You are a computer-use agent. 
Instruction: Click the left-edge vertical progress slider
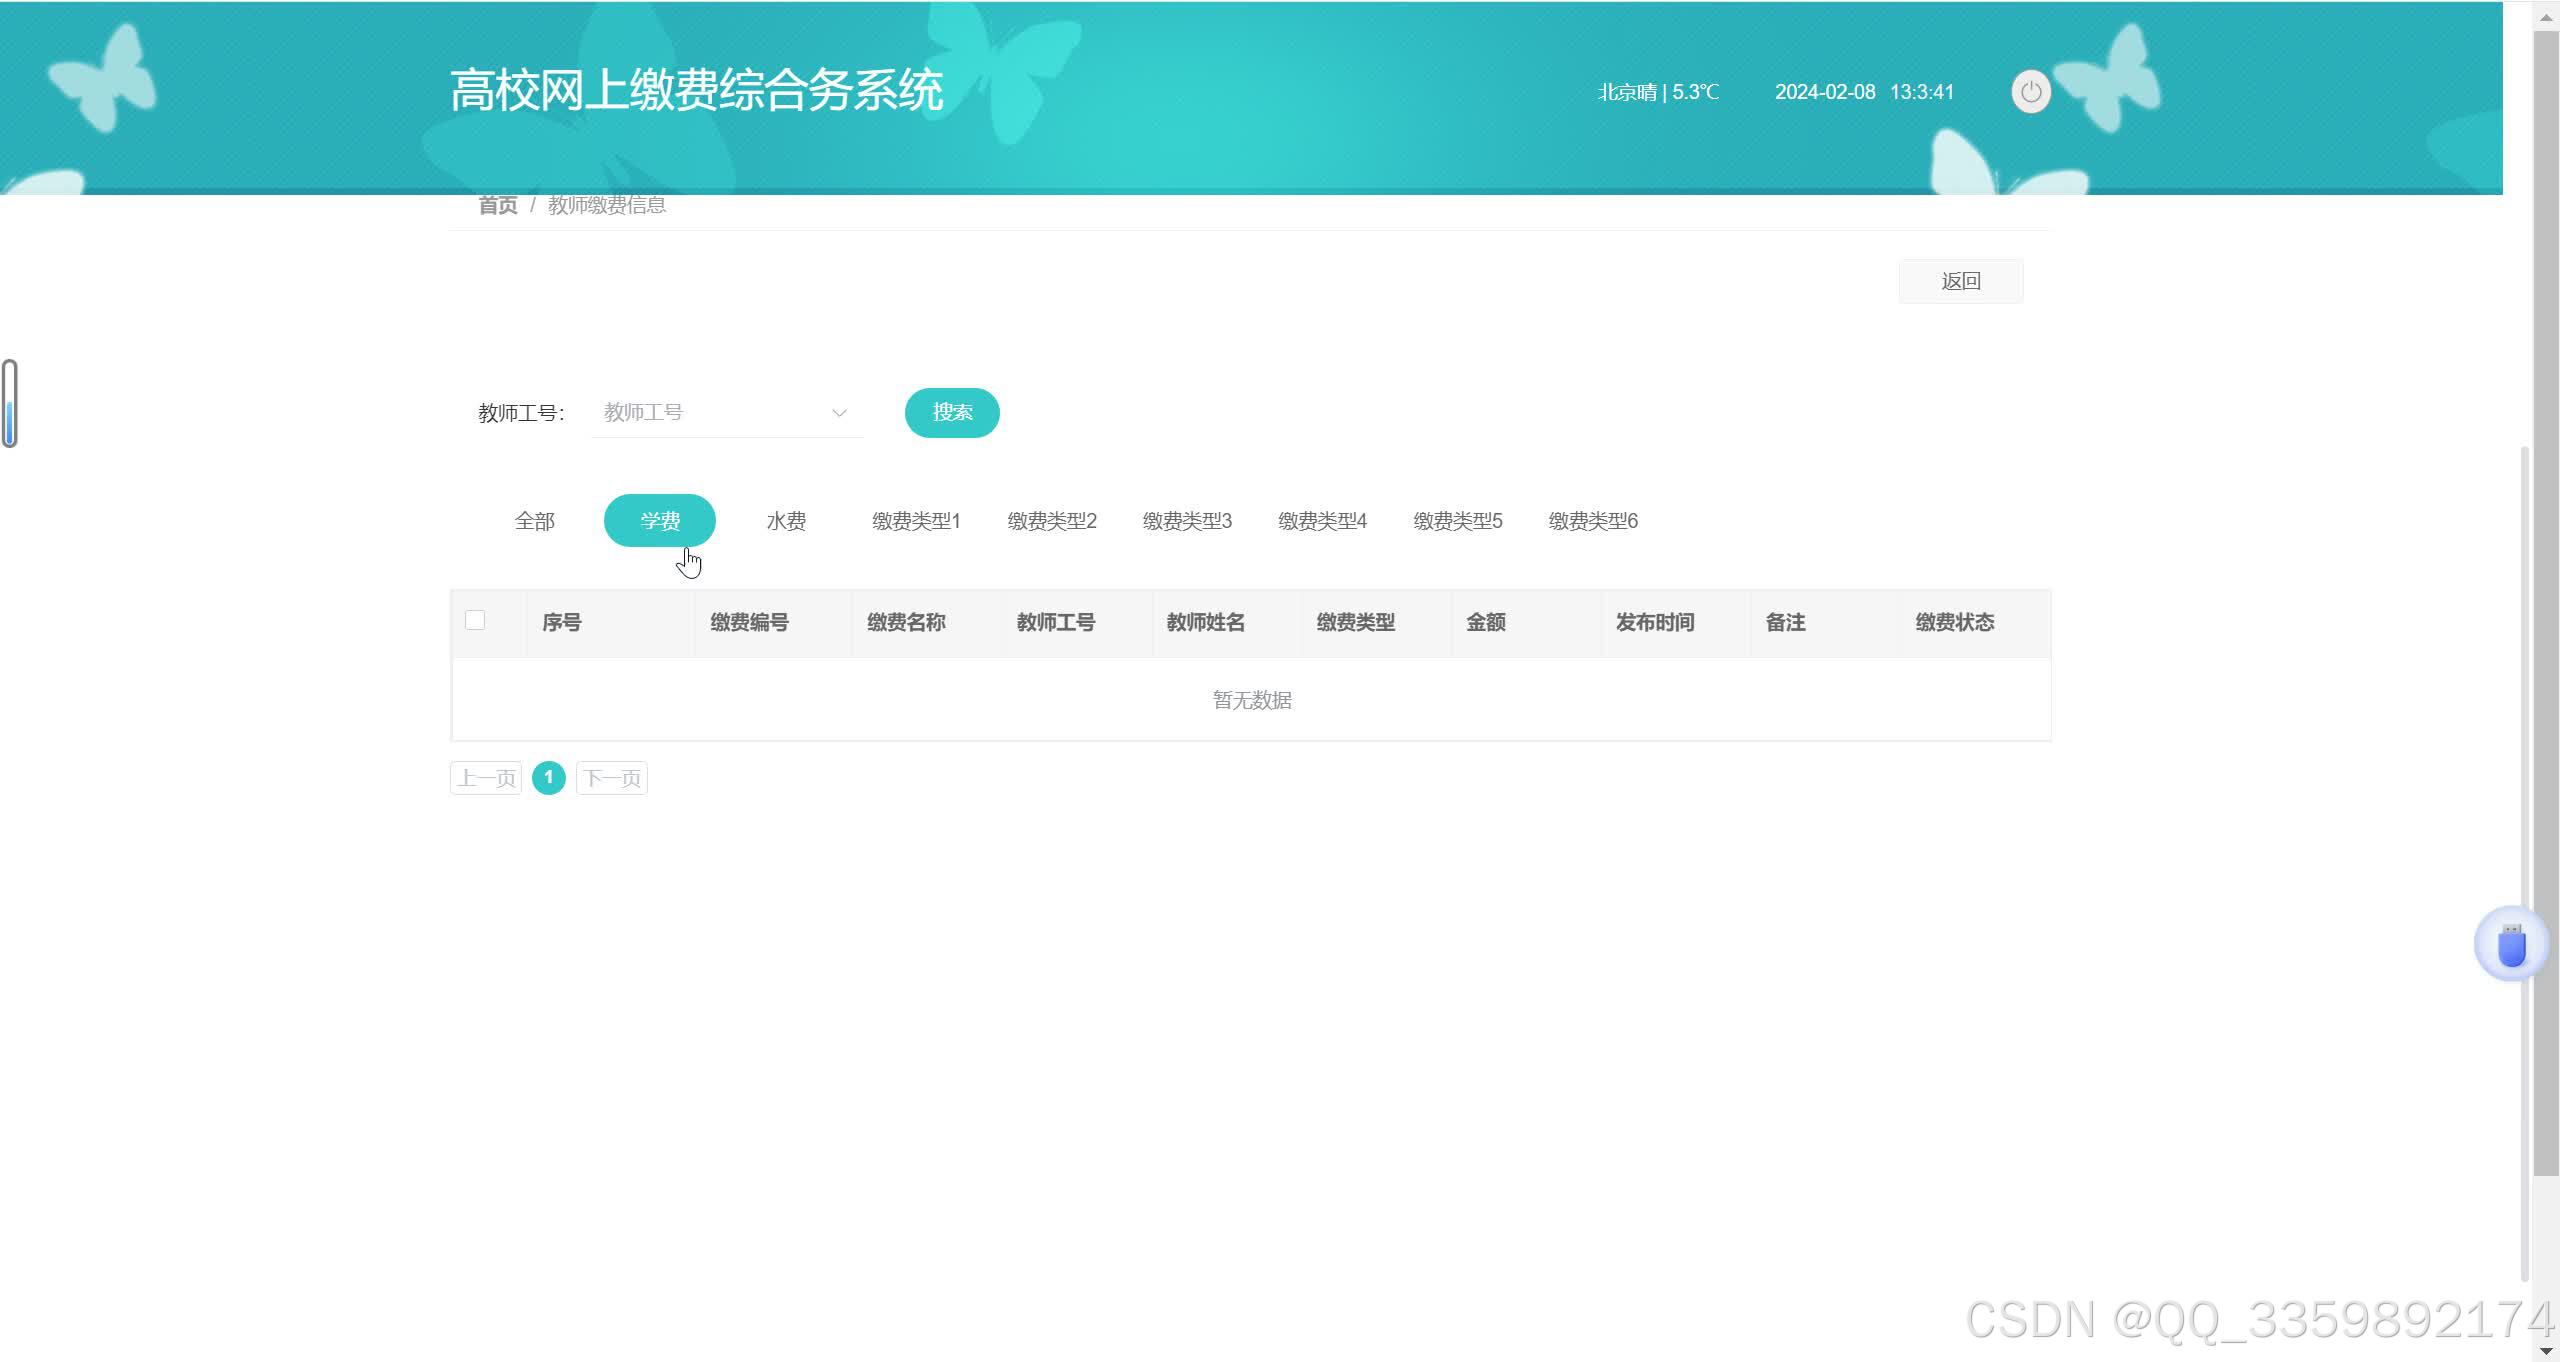click(x=10, y=403)
